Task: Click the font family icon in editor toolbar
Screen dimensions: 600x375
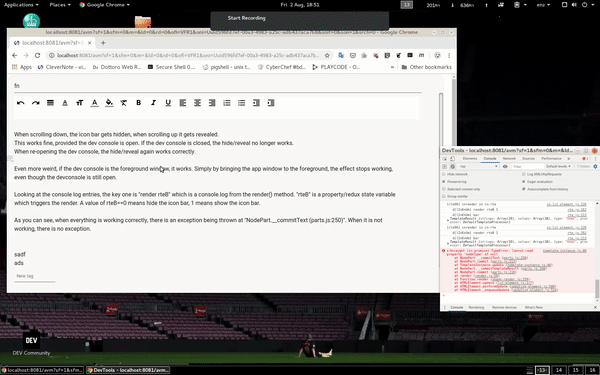Action: [65, 103]
